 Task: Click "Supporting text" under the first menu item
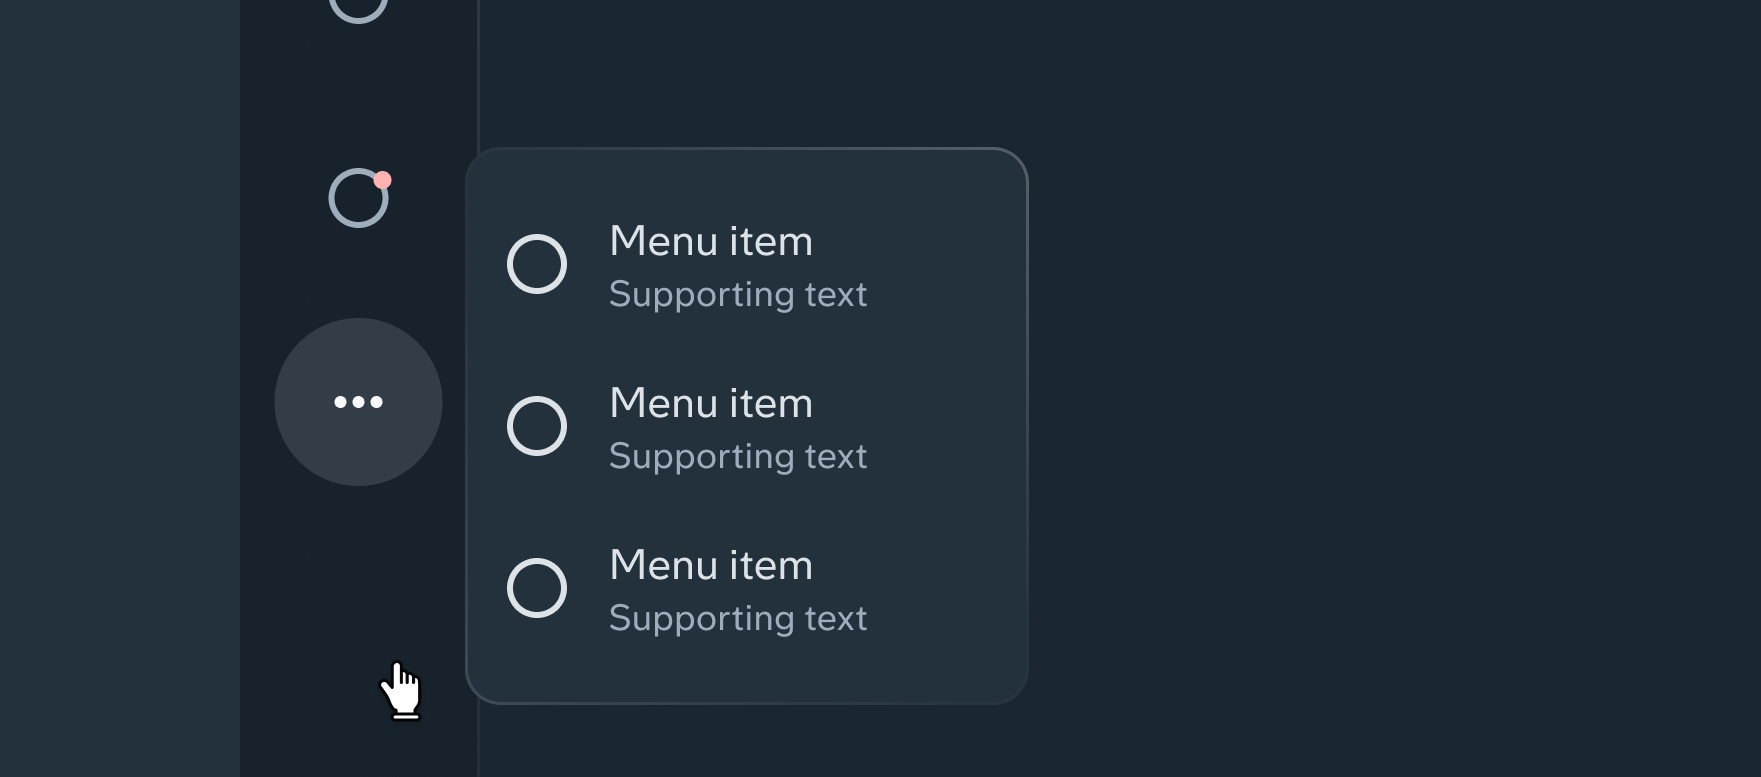click(738, 293)
